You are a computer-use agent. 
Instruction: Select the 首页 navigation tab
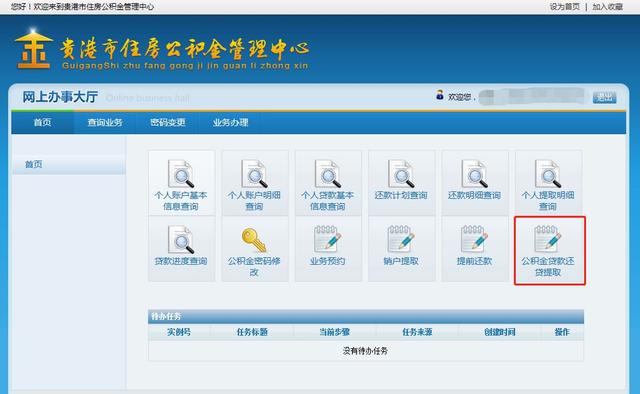(42, 122)
